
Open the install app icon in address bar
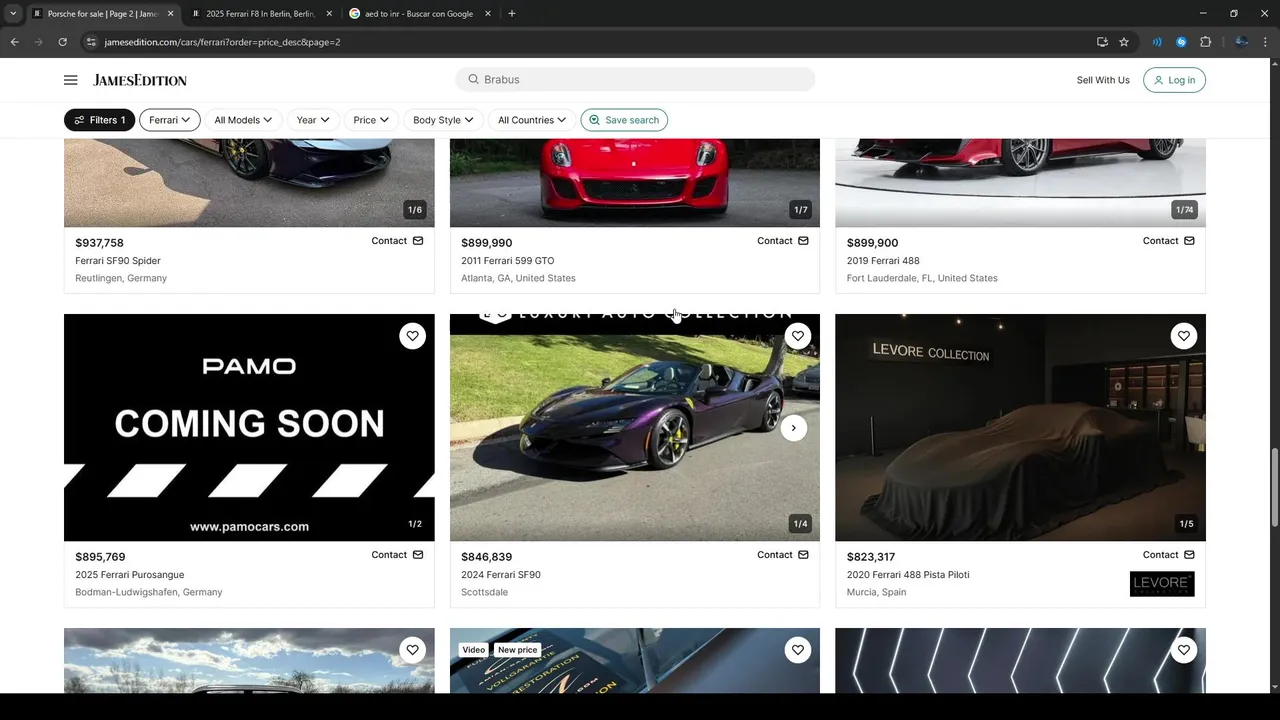(x=1102, y=42)
